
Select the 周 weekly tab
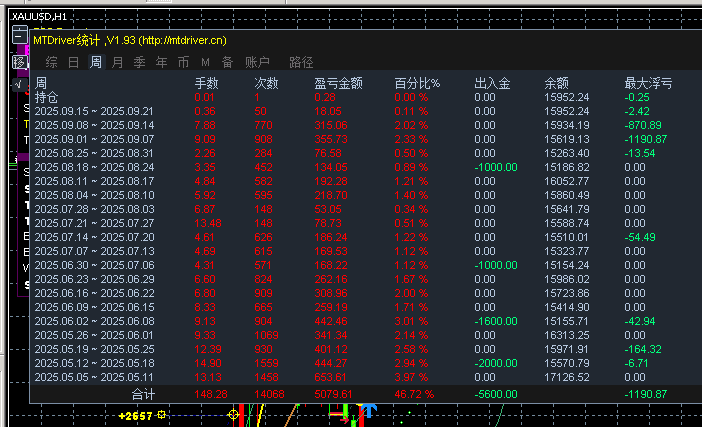click(x=96, y=62)
